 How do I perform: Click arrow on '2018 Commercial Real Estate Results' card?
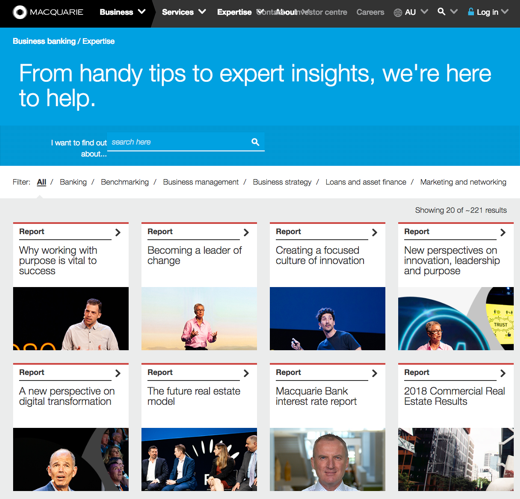pos(503,373)
